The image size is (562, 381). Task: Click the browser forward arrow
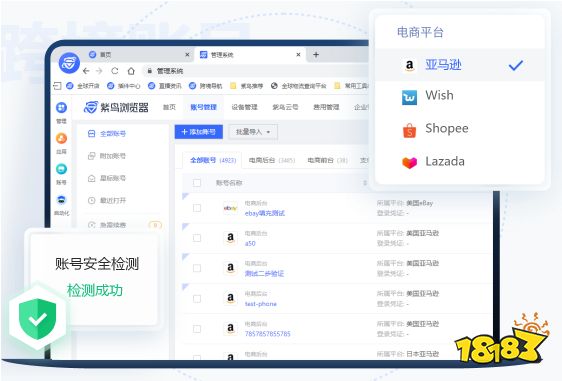coord(99,71)
